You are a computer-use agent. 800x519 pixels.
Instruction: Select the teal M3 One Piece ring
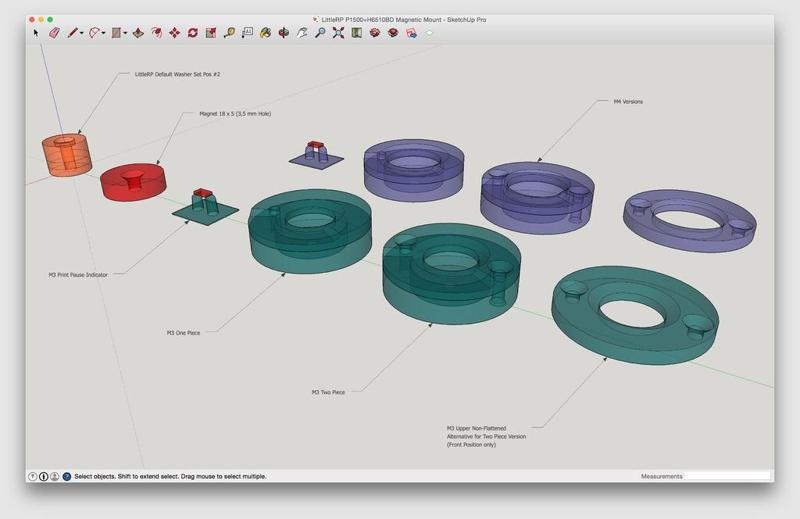(310, 231)
